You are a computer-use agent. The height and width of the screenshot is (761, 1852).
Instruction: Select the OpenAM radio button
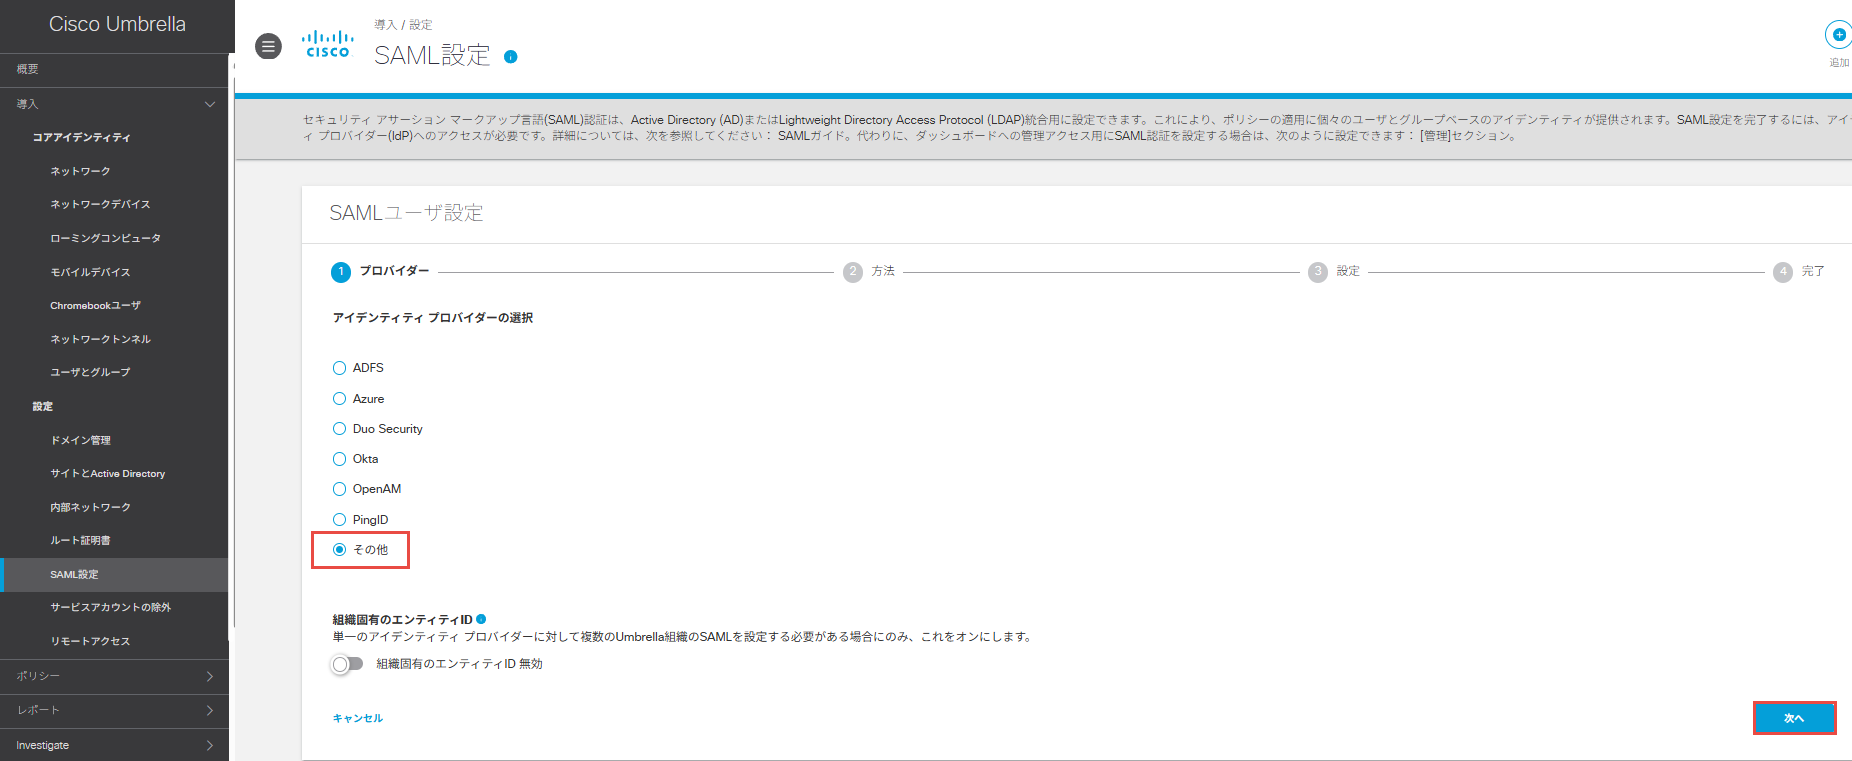point(339,489)
